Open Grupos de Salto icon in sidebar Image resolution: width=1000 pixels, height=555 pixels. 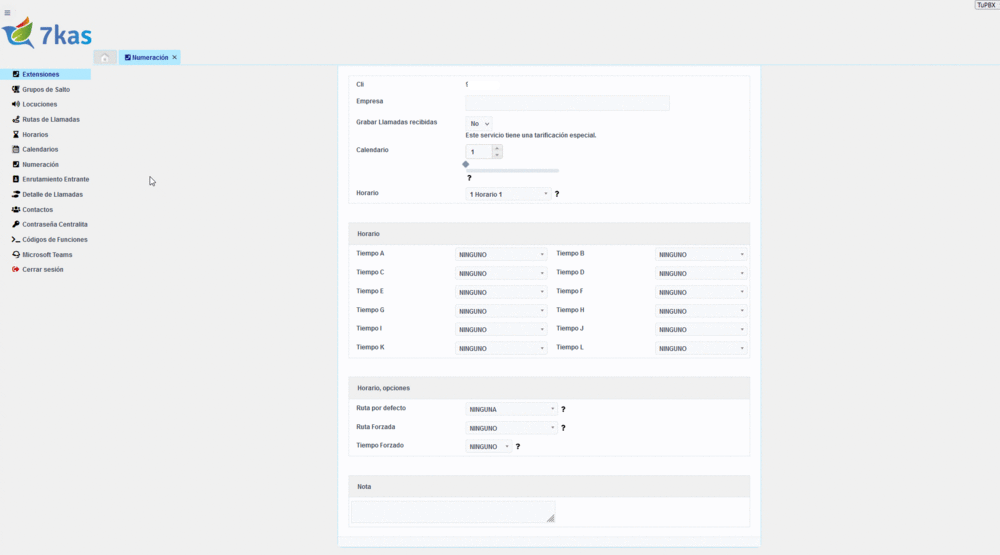[16, 89]
